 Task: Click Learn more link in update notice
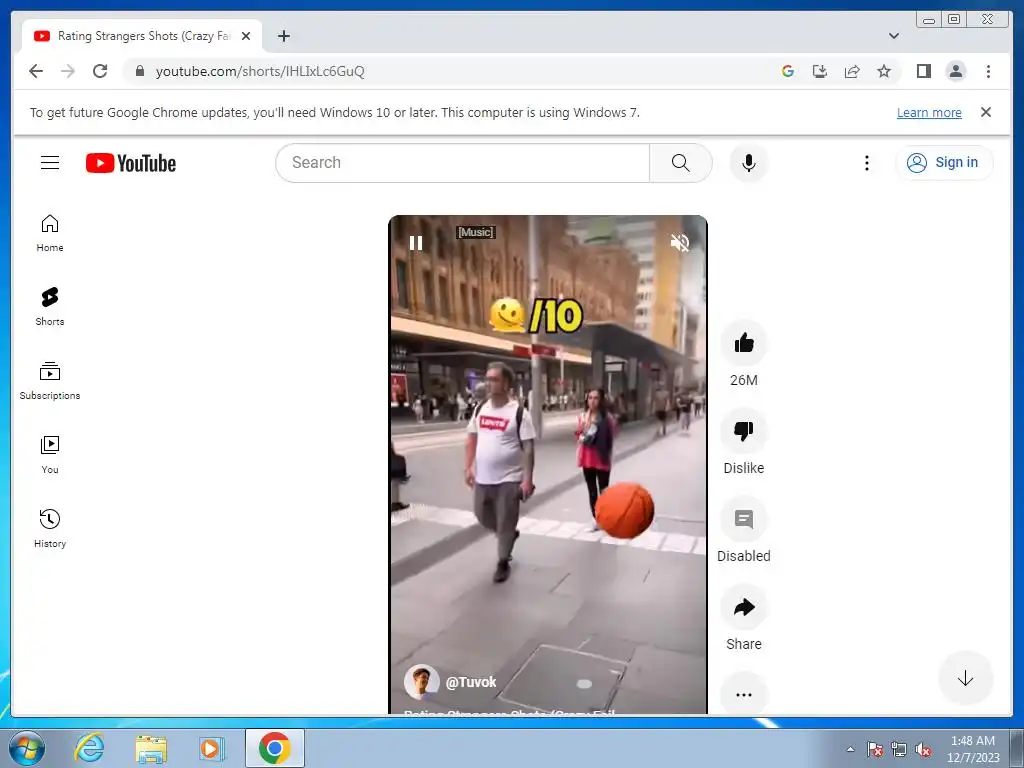click(x=929, y=112)
